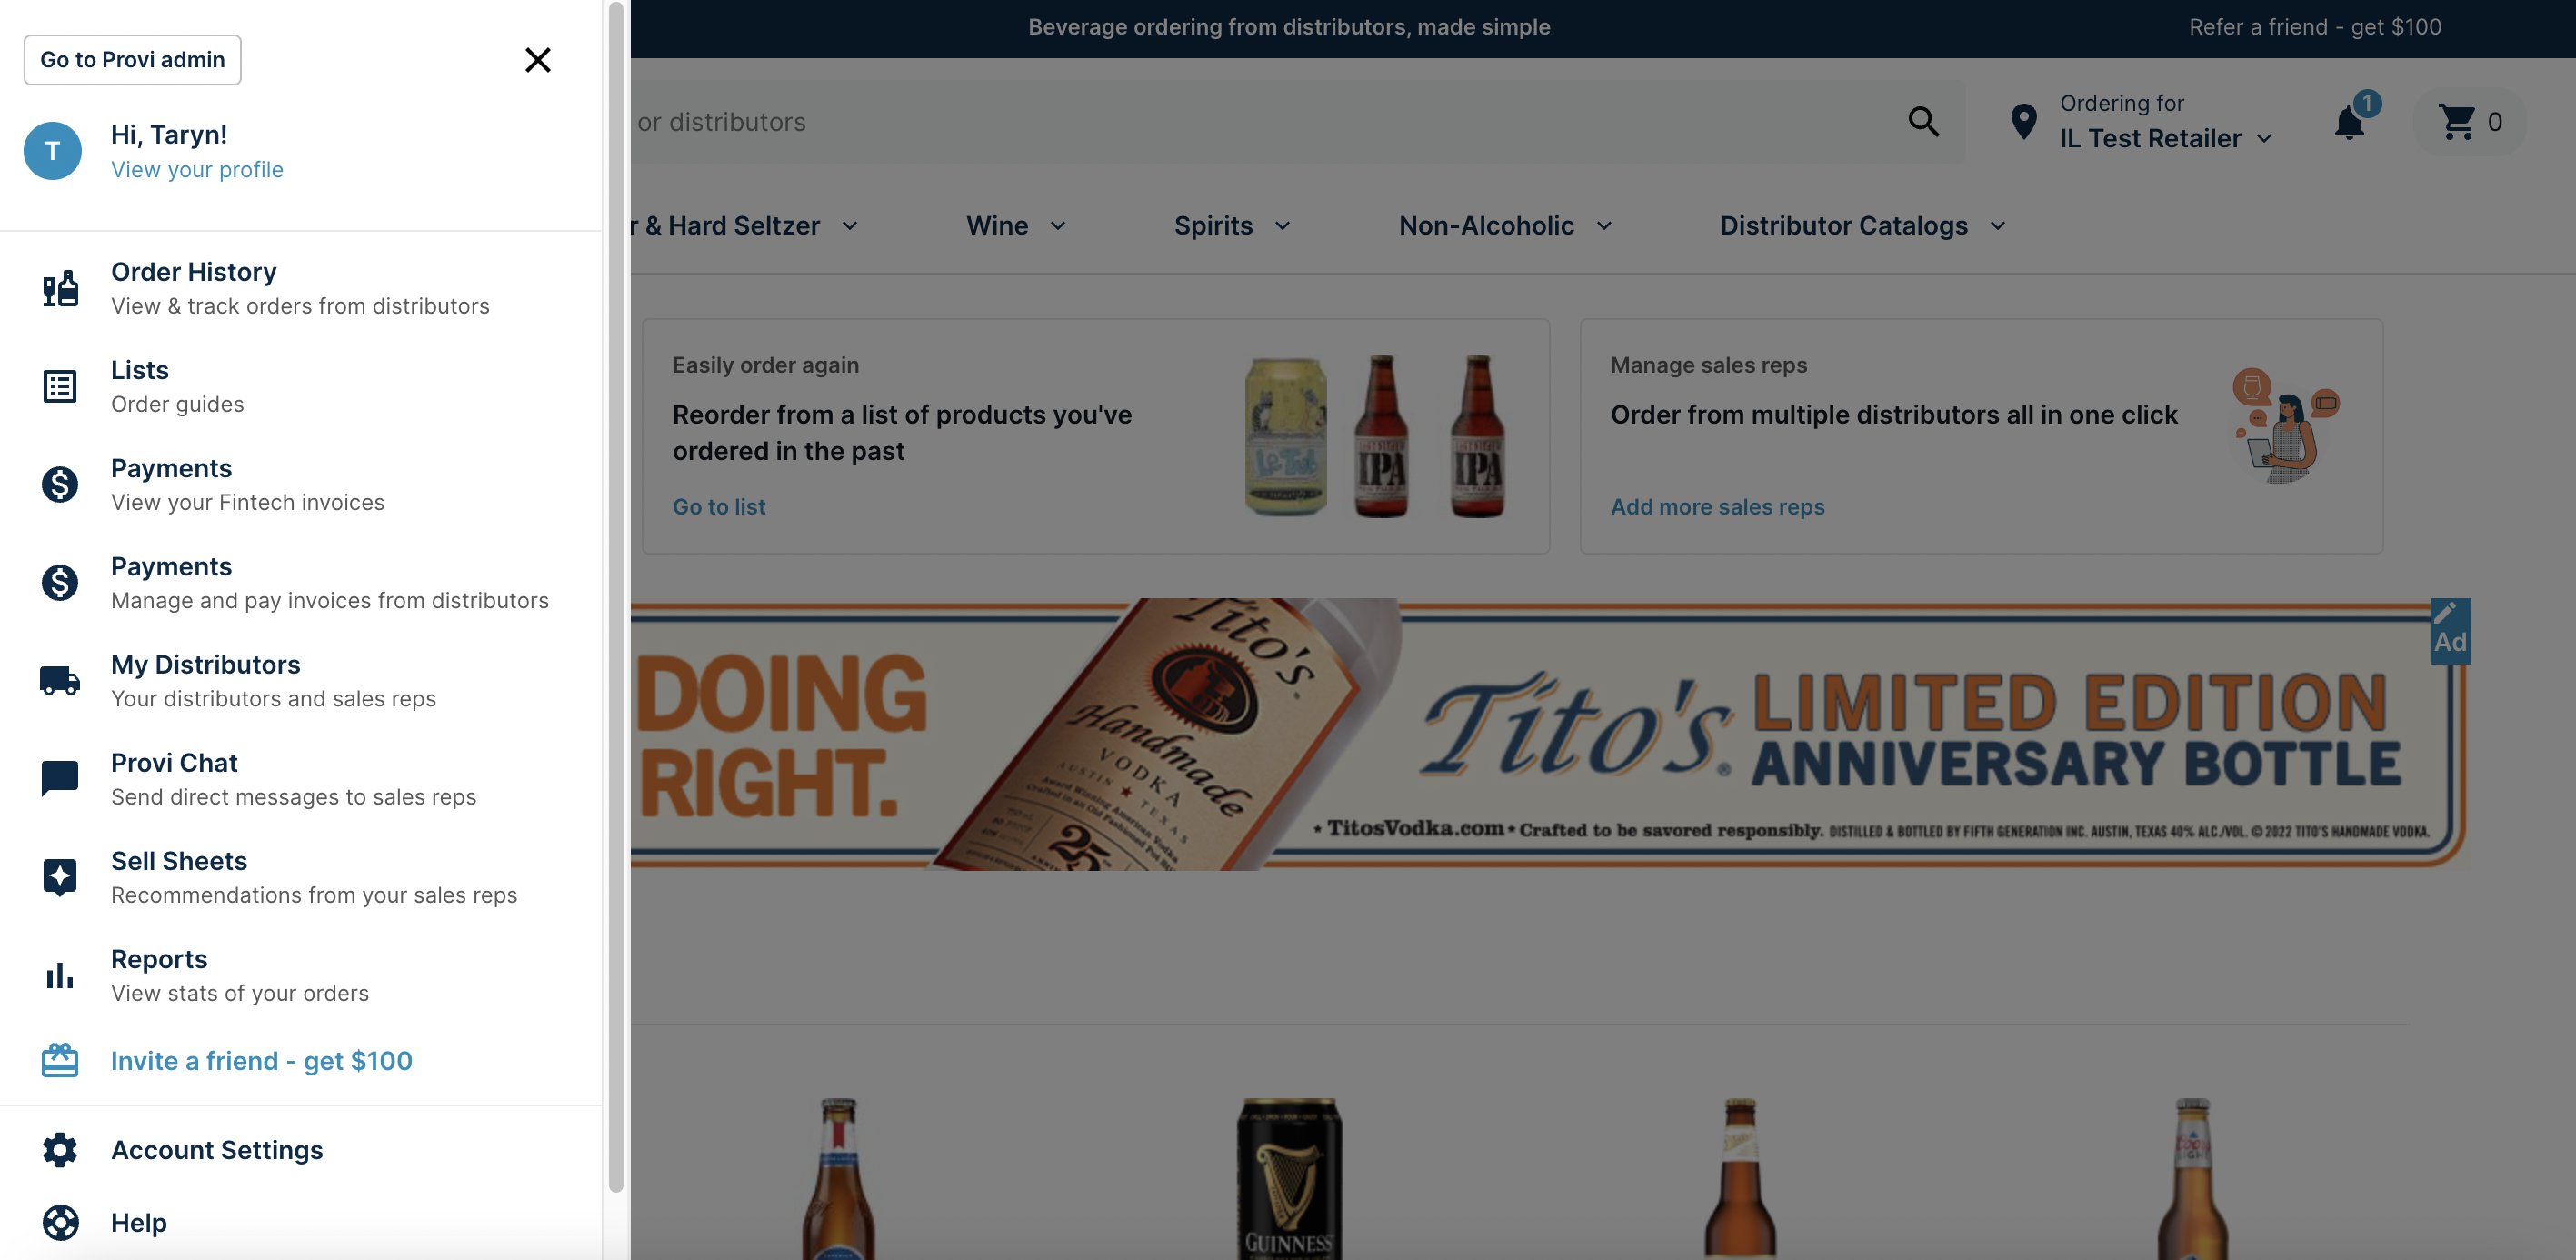This screenshot has width=2576, height=1260.
Task: Click the Go to Provi admin button
Action: point(131,59)
